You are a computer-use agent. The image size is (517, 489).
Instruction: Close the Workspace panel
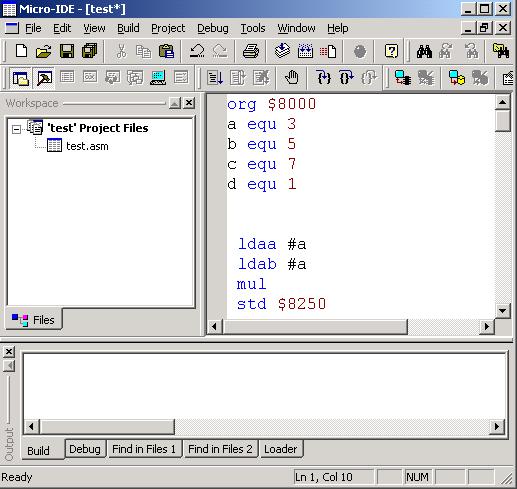(x=189, y=103)
